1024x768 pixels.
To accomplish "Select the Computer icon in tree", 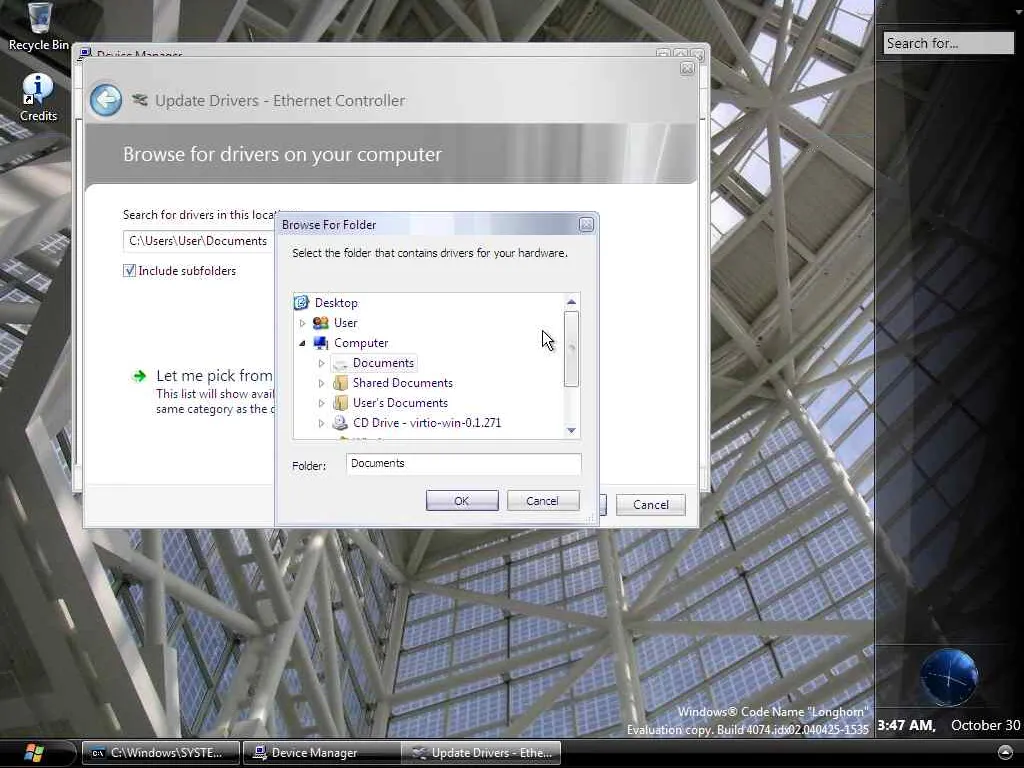I will [321, 343].
